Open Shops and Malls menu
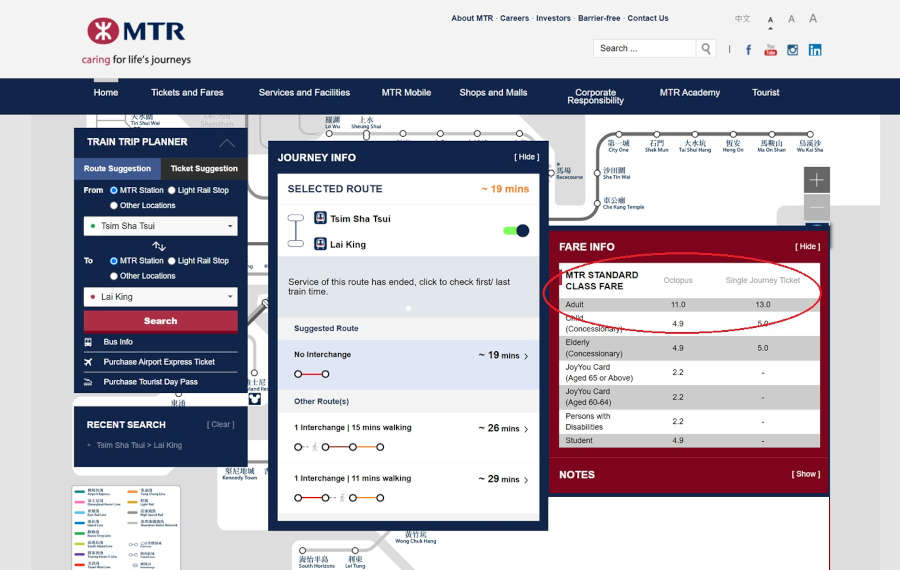Viewport: 900px width, 570px height. point(493,92)
